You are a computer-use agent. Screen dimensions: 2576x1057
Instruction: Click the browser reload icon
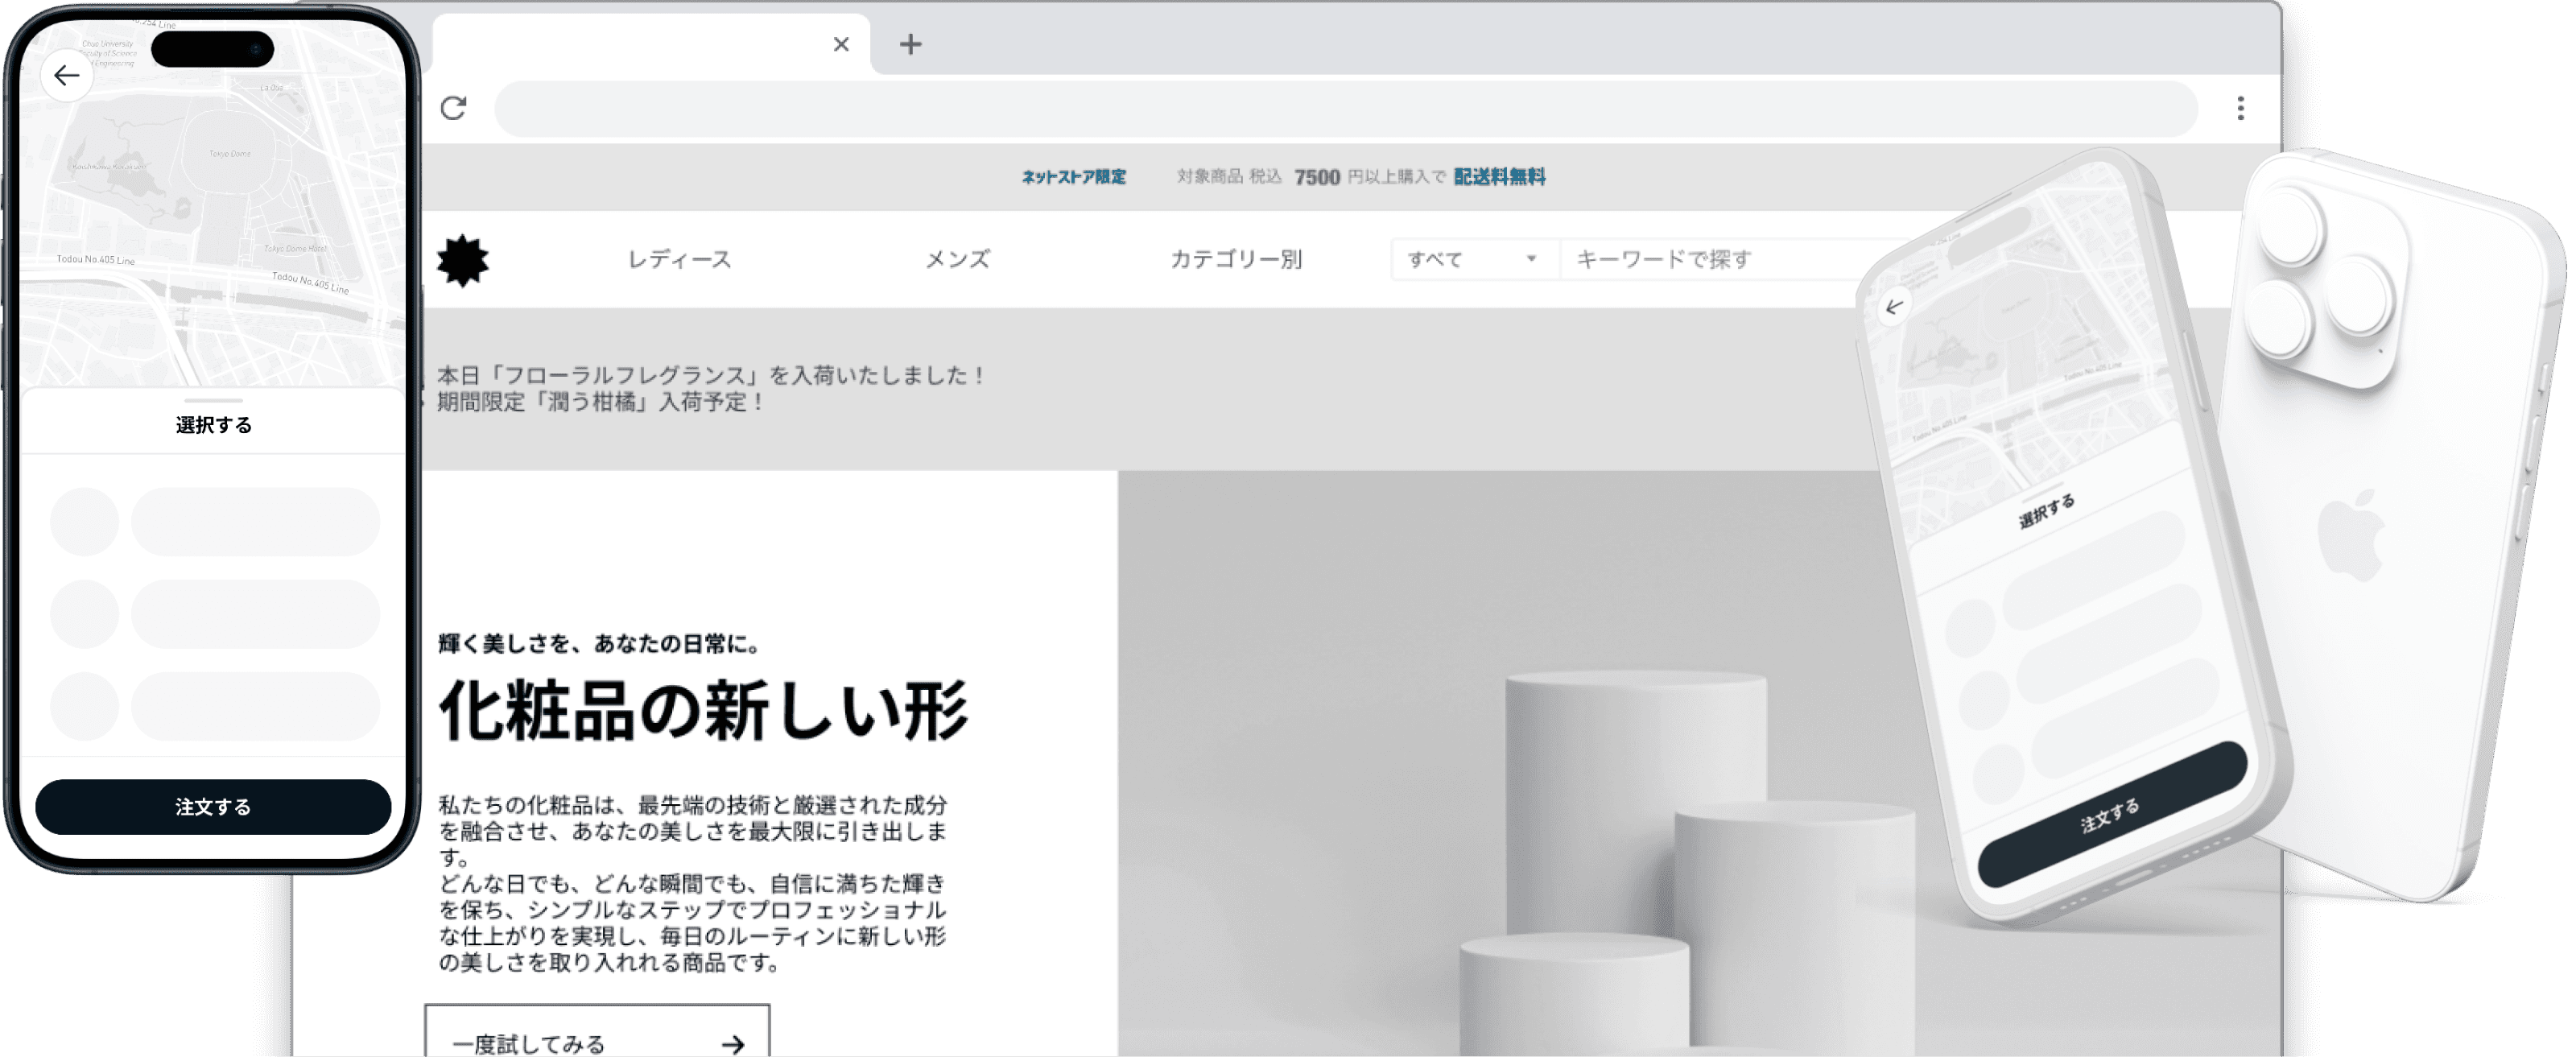[x=454, y=108]
